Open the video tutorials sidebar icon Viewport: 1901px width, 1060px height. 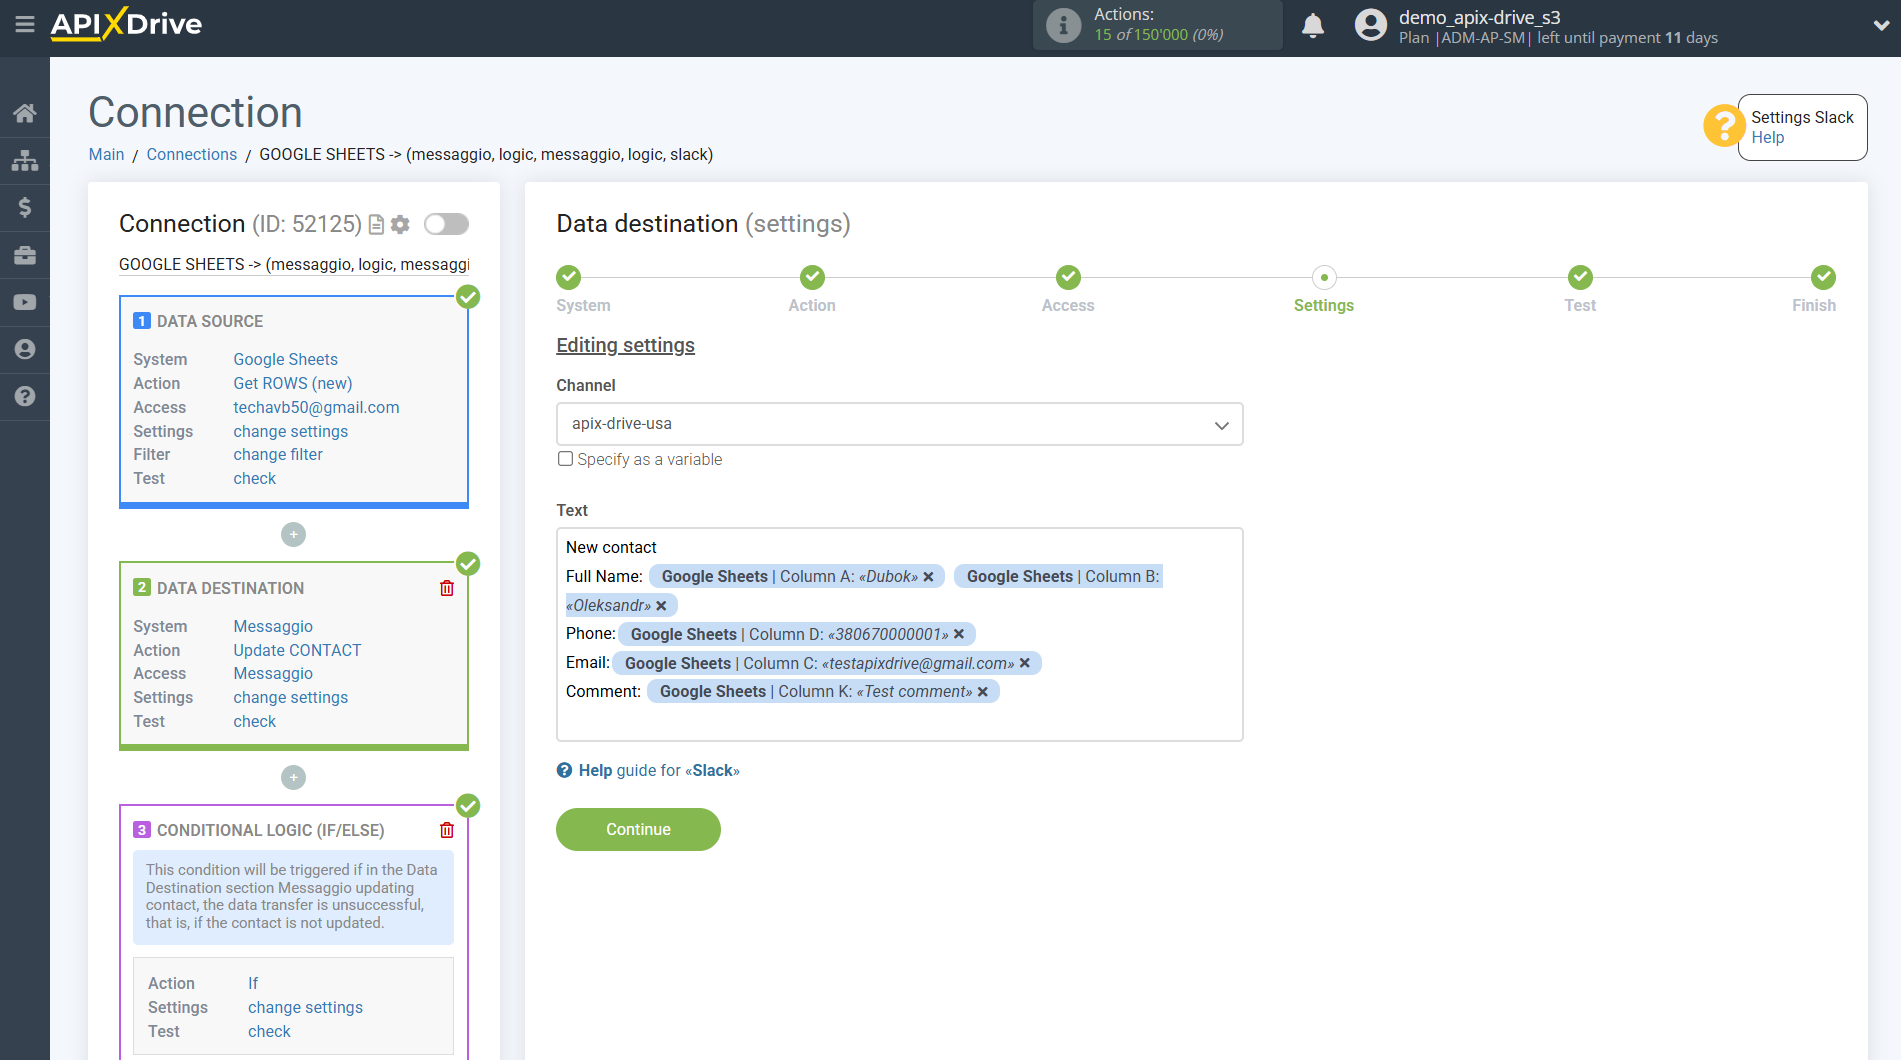coord(25,302)
